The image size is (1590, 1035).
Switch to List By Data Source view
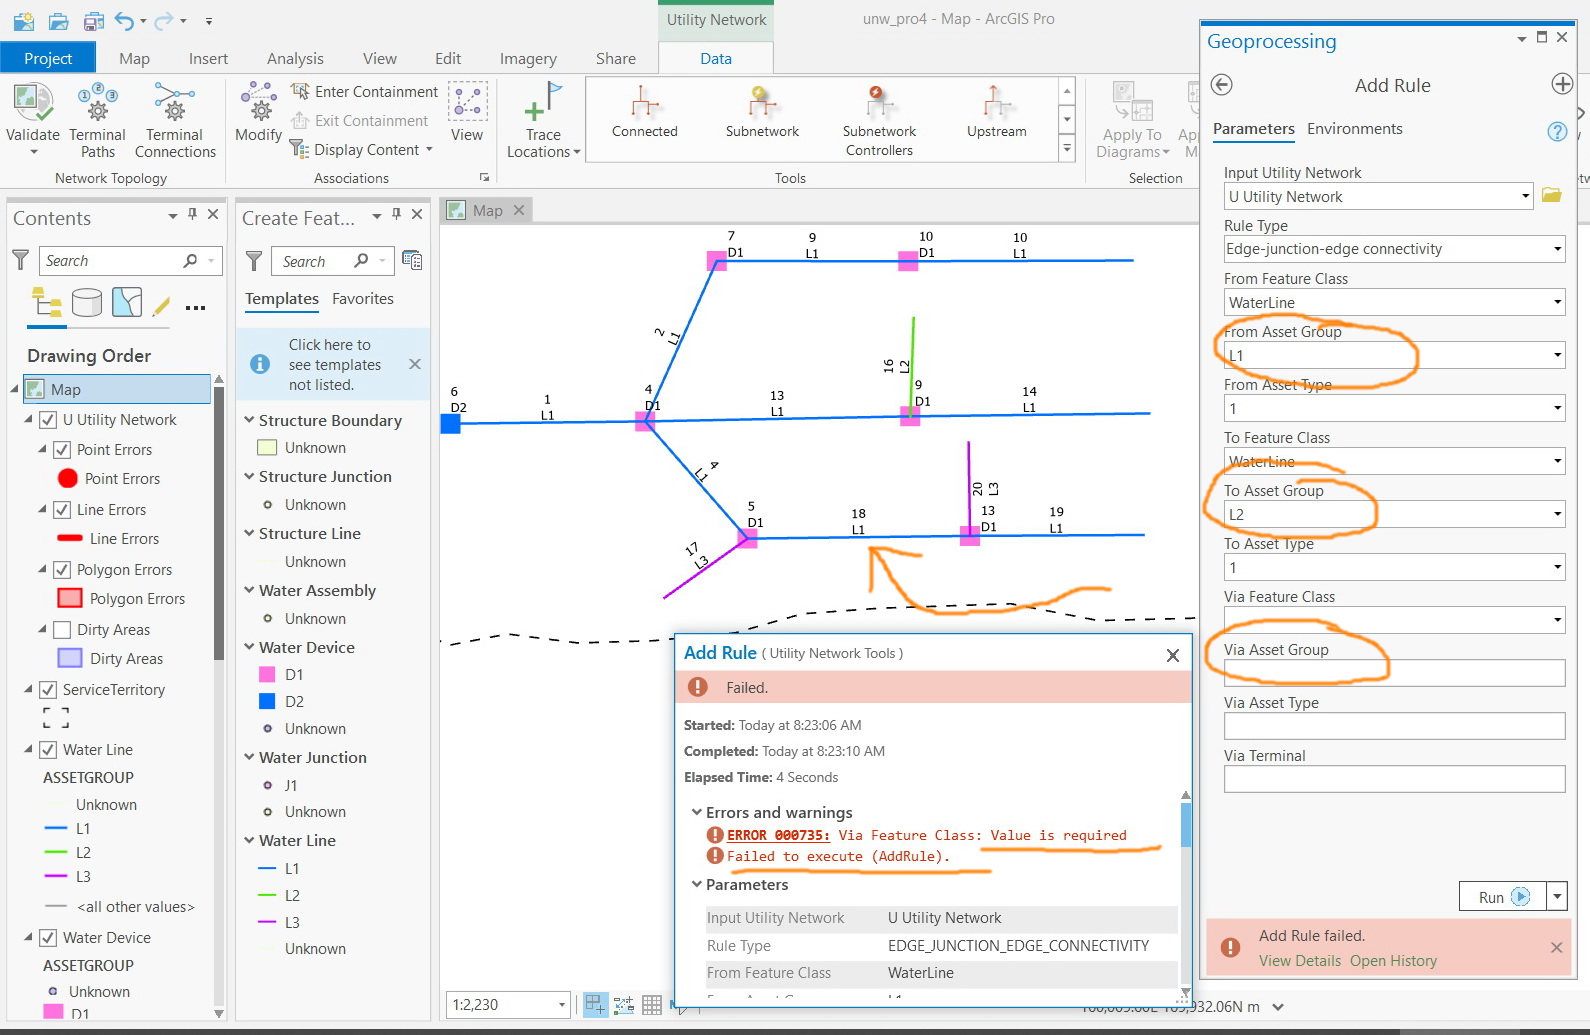[x=87, y=302]
